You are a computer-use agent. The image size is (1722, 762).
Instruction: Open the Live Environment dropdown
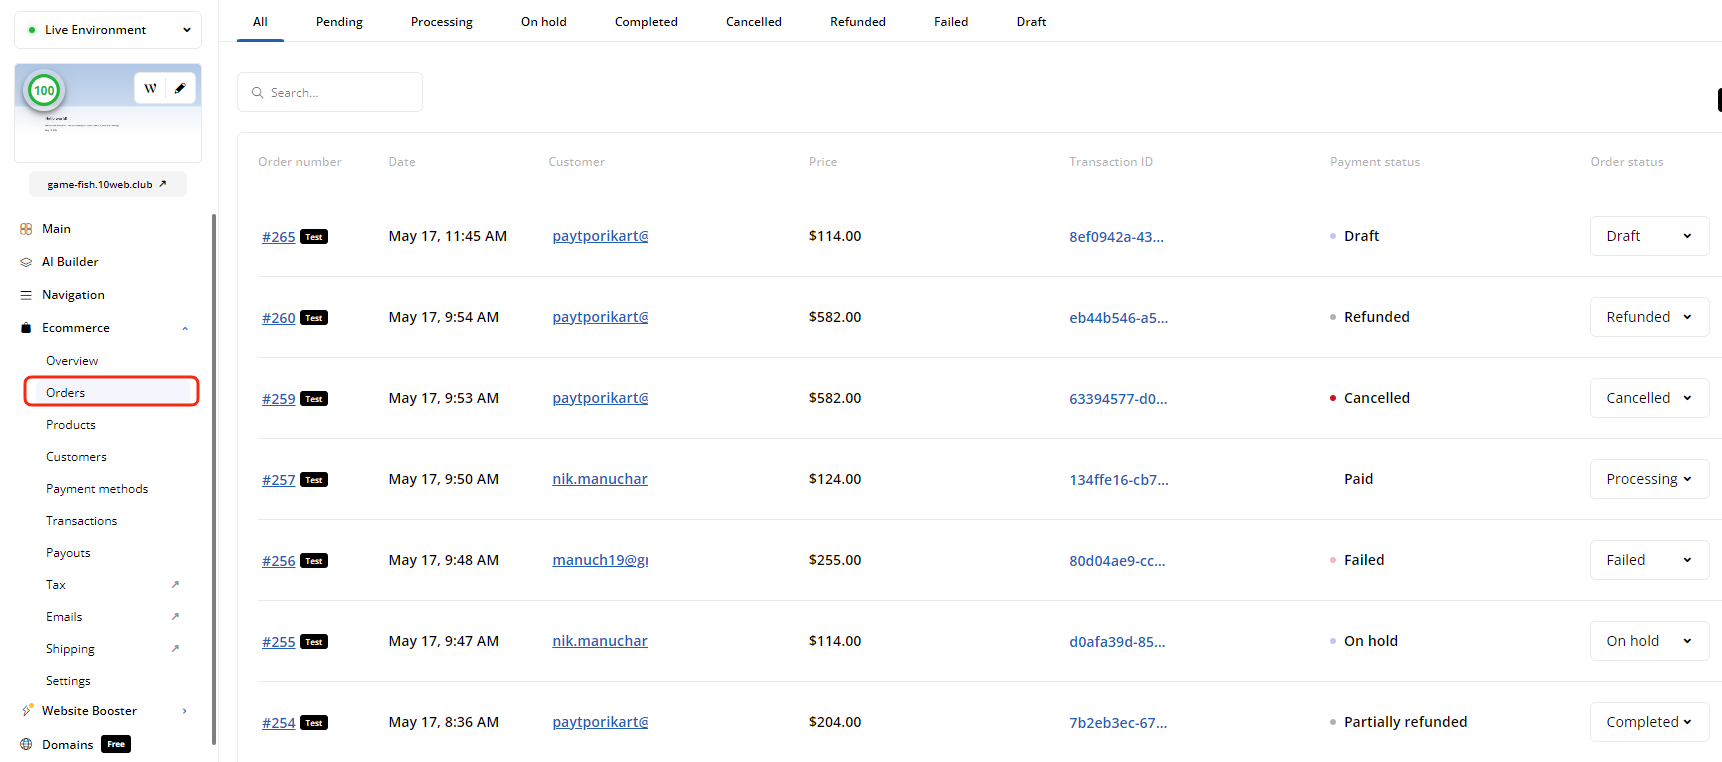[108, 30]
